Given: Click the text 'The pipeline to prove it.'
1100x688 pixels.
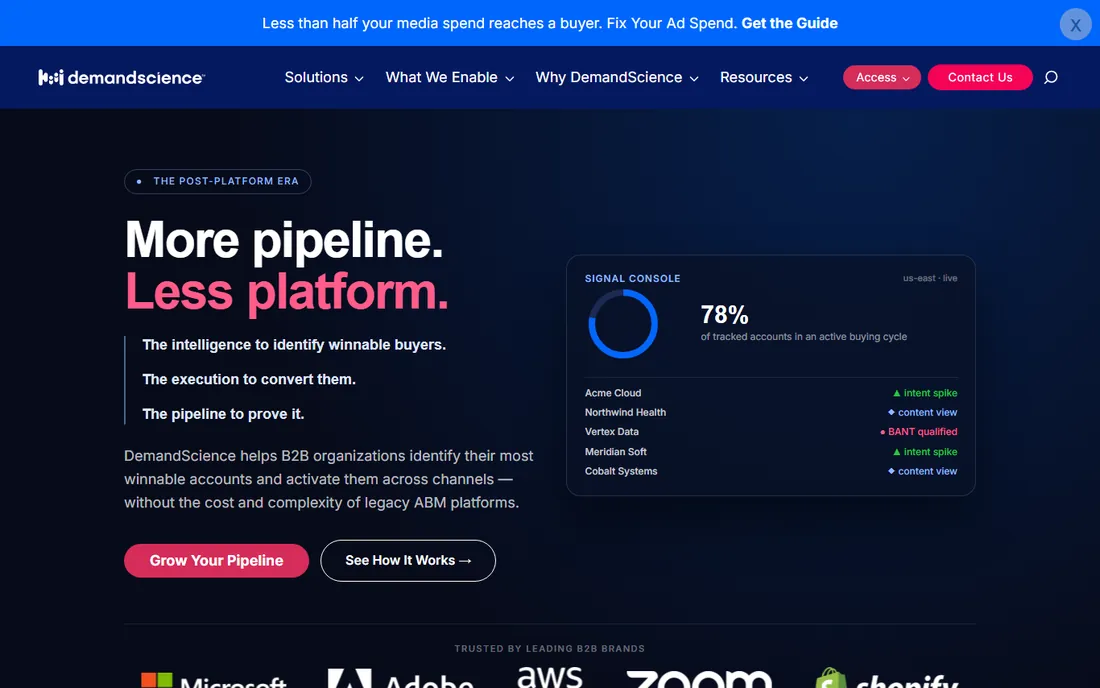Looking at the screenshot, I should [x=223, y=414].
